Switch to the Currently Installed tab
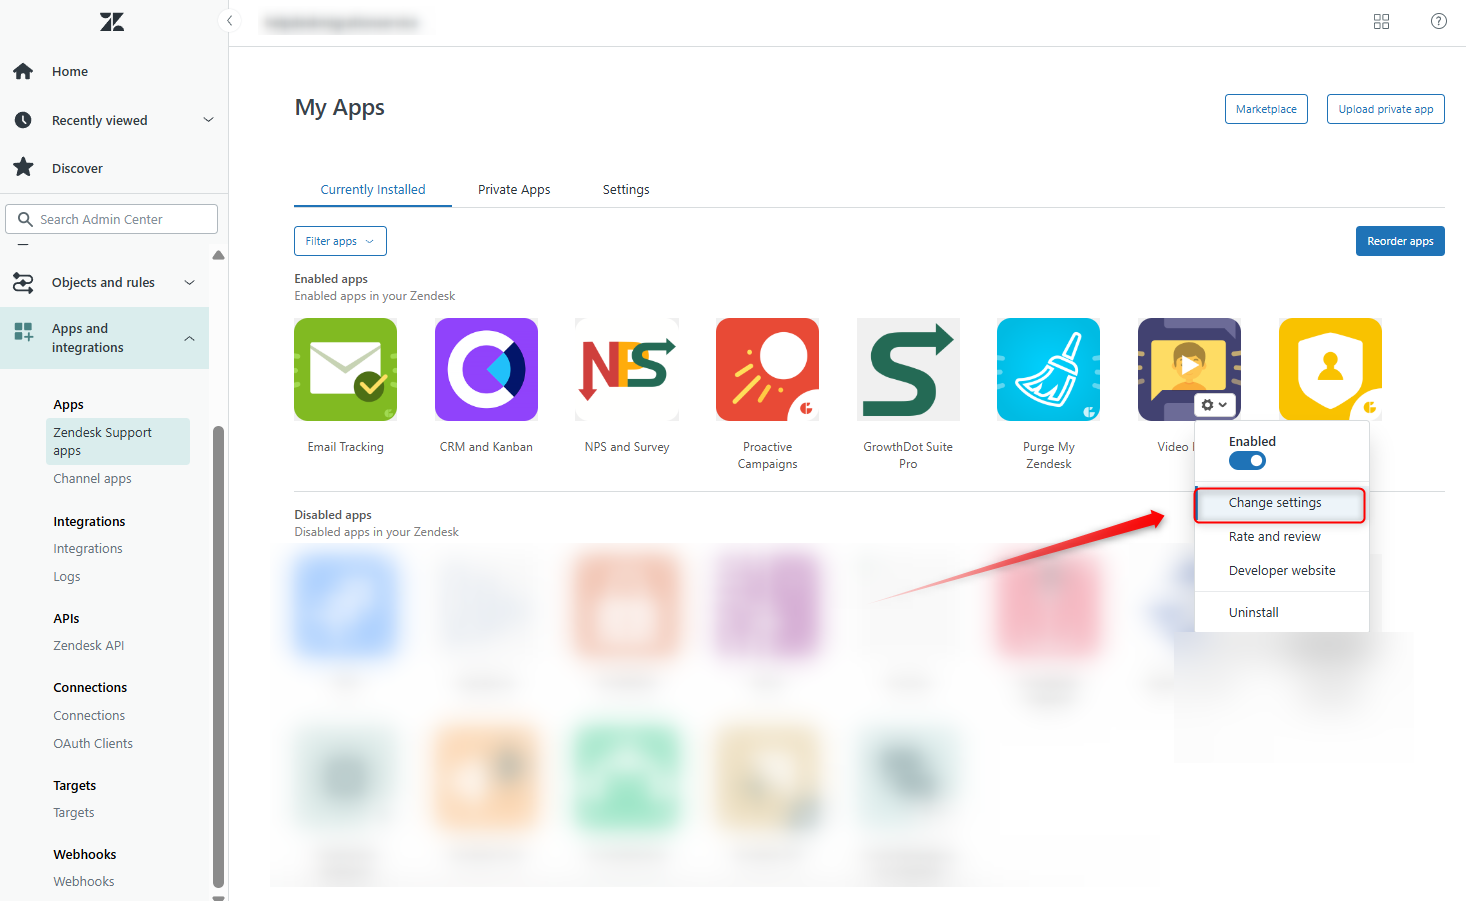This screenshot has width=1466, height=901. click(373, 189)
